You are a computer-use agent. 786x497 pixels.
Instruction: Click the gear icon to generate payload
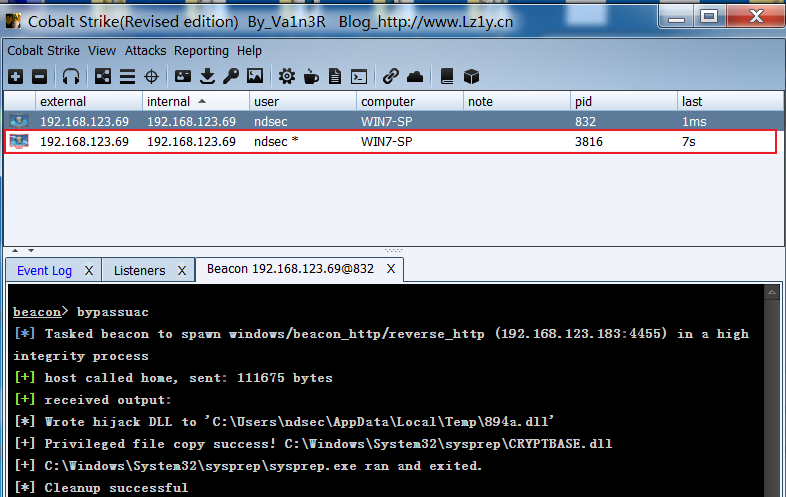[x=287, y=77]
